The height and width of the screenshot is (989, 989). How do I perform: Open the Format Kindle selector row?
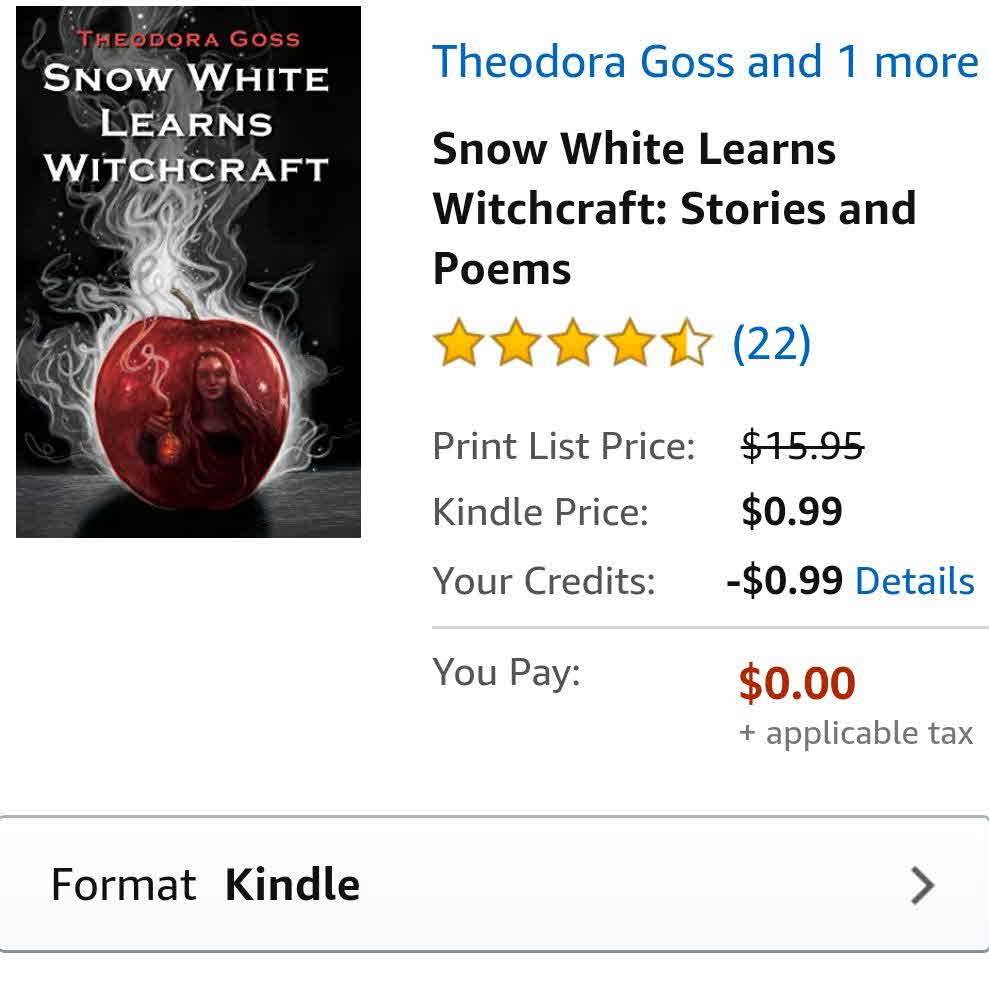tap(494, 884)
